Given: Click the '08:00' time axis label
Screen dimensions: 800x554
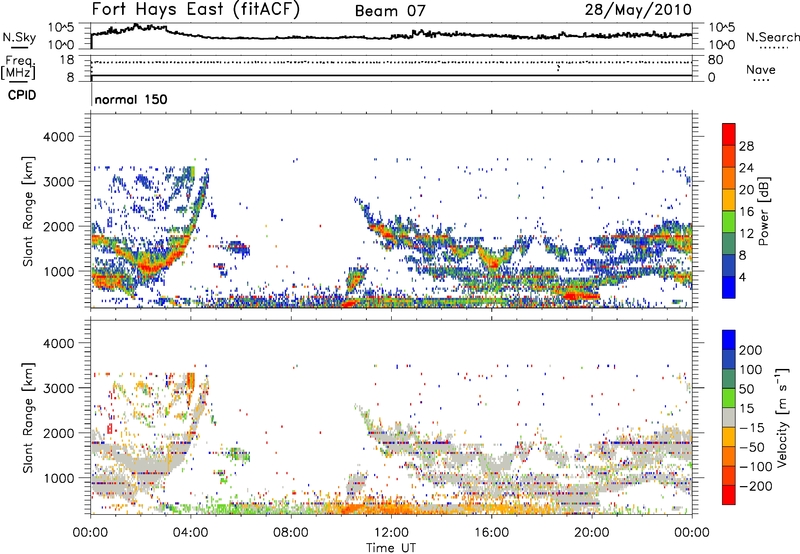Looking at the screenshot, I should coord(291,533).
